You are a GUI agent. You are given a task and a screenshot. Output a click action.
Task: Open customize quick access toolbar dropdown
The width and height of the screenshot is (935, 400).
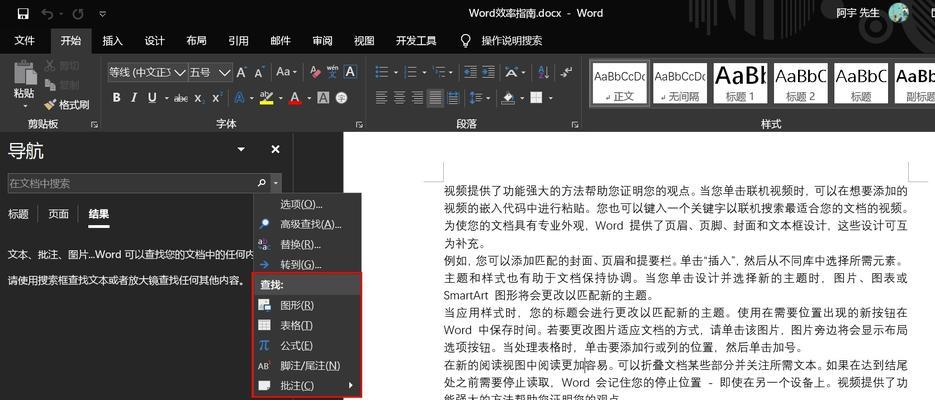tap(103, 13)
